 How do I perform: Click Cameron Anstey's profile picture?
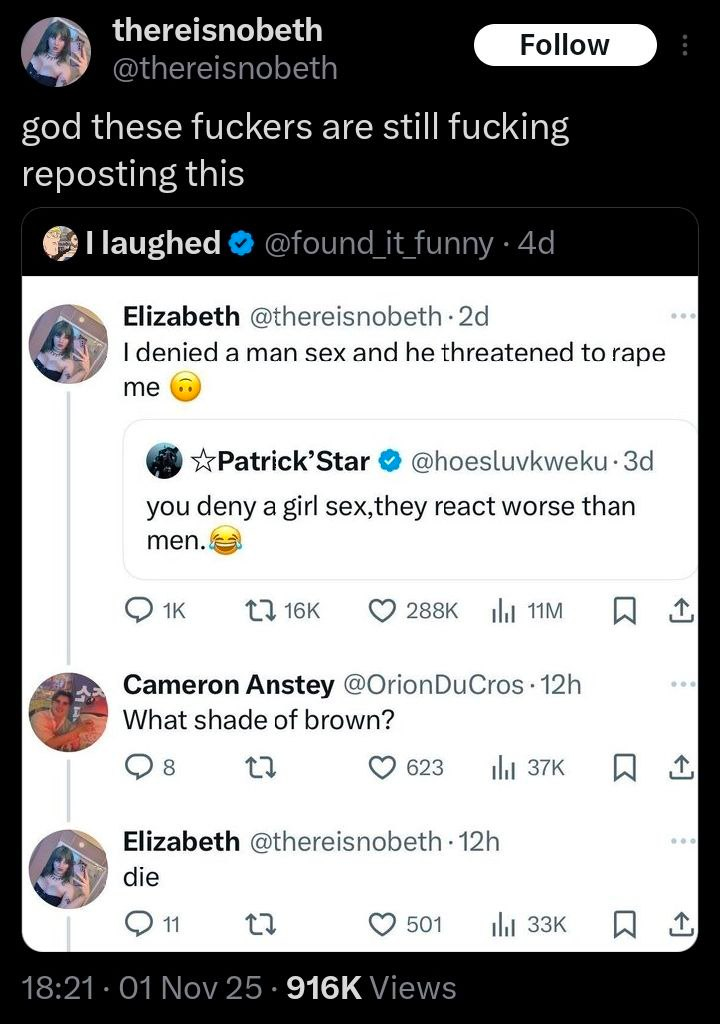pos(67,712)
